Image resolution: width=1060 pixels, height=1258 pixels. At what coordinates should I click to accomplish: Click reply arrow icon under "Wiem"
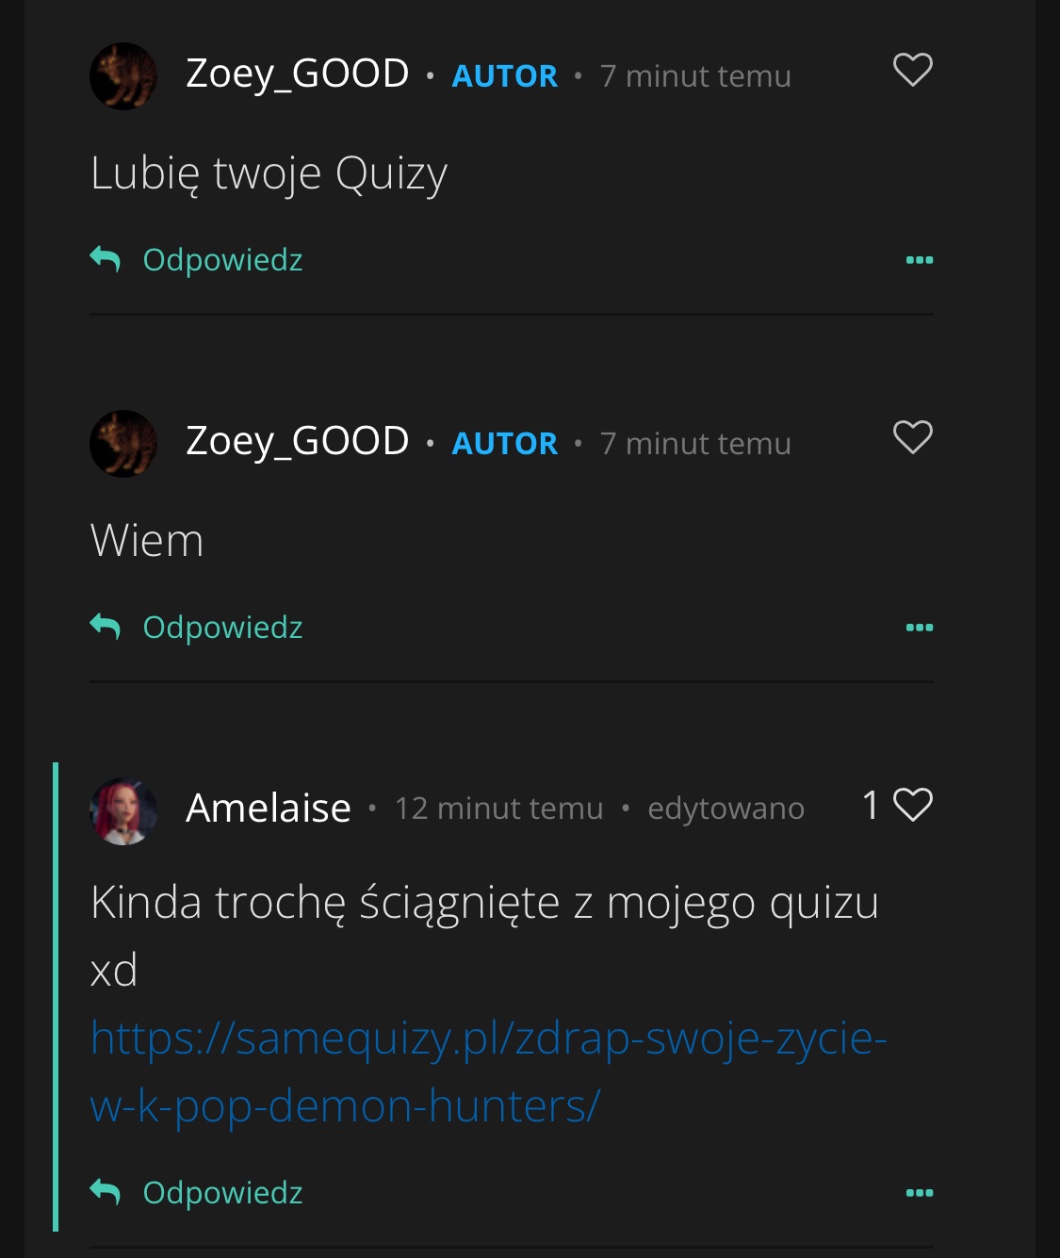105,627
